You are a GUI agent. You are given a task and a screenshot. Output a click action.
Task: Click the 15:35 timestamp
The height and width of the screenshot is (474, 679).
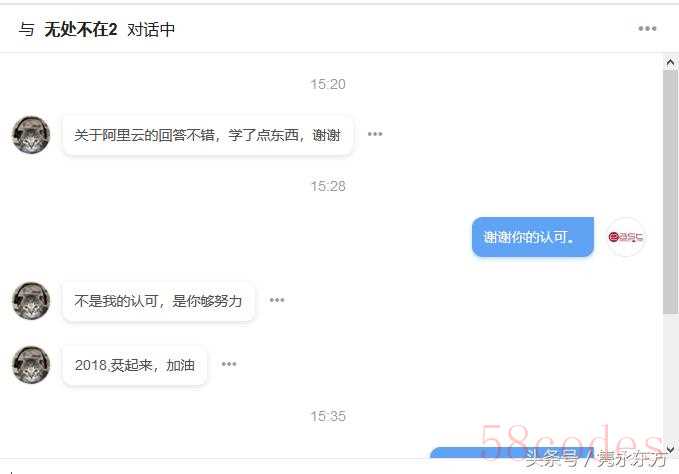328,416
